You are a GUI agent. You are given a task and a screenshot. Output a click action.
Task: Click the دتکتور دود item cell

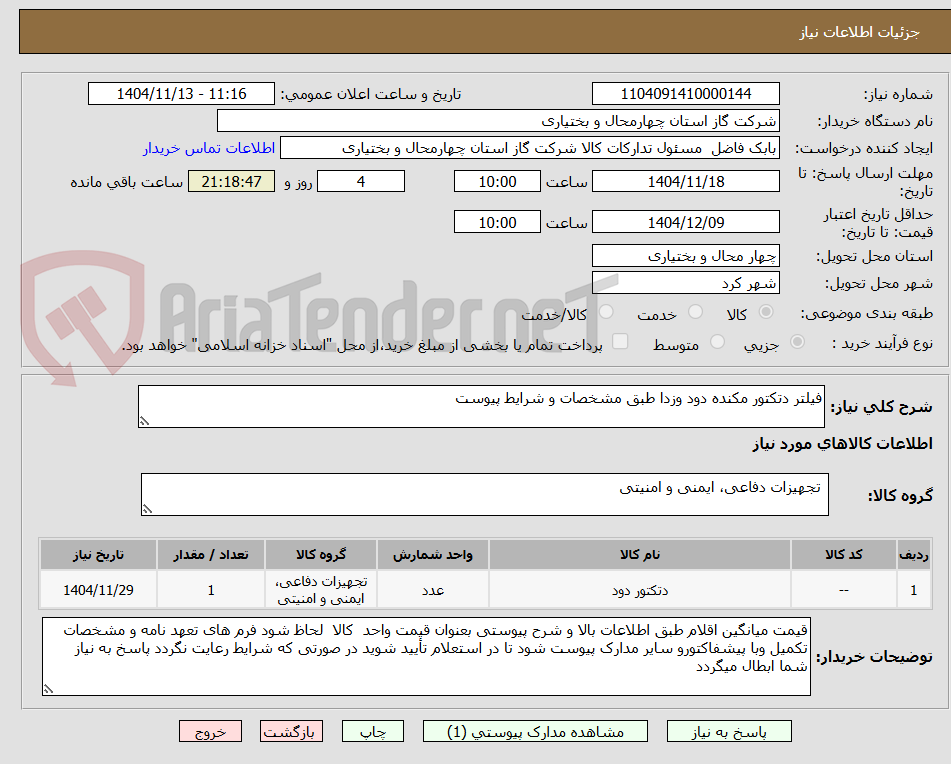click(640, 590)
